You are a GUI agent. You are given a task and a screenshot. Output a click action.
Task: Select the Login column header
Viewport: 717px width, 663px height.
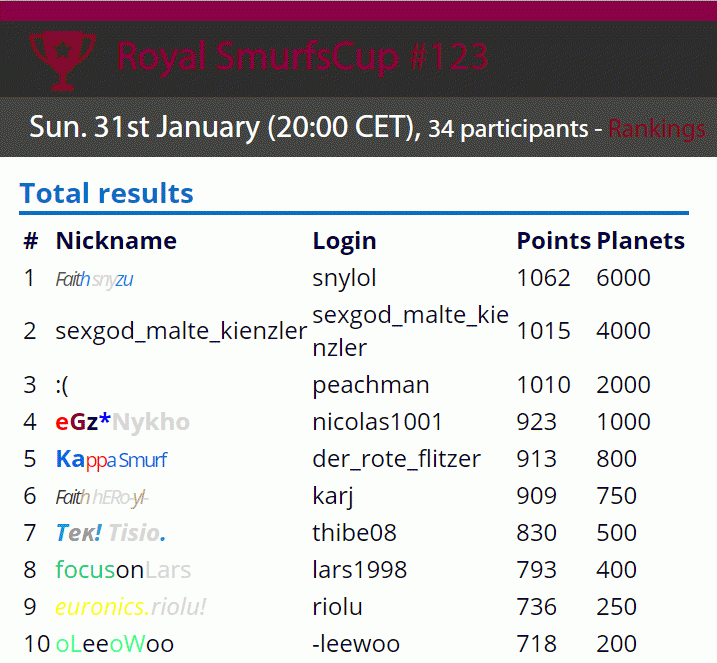pos(344,241)
